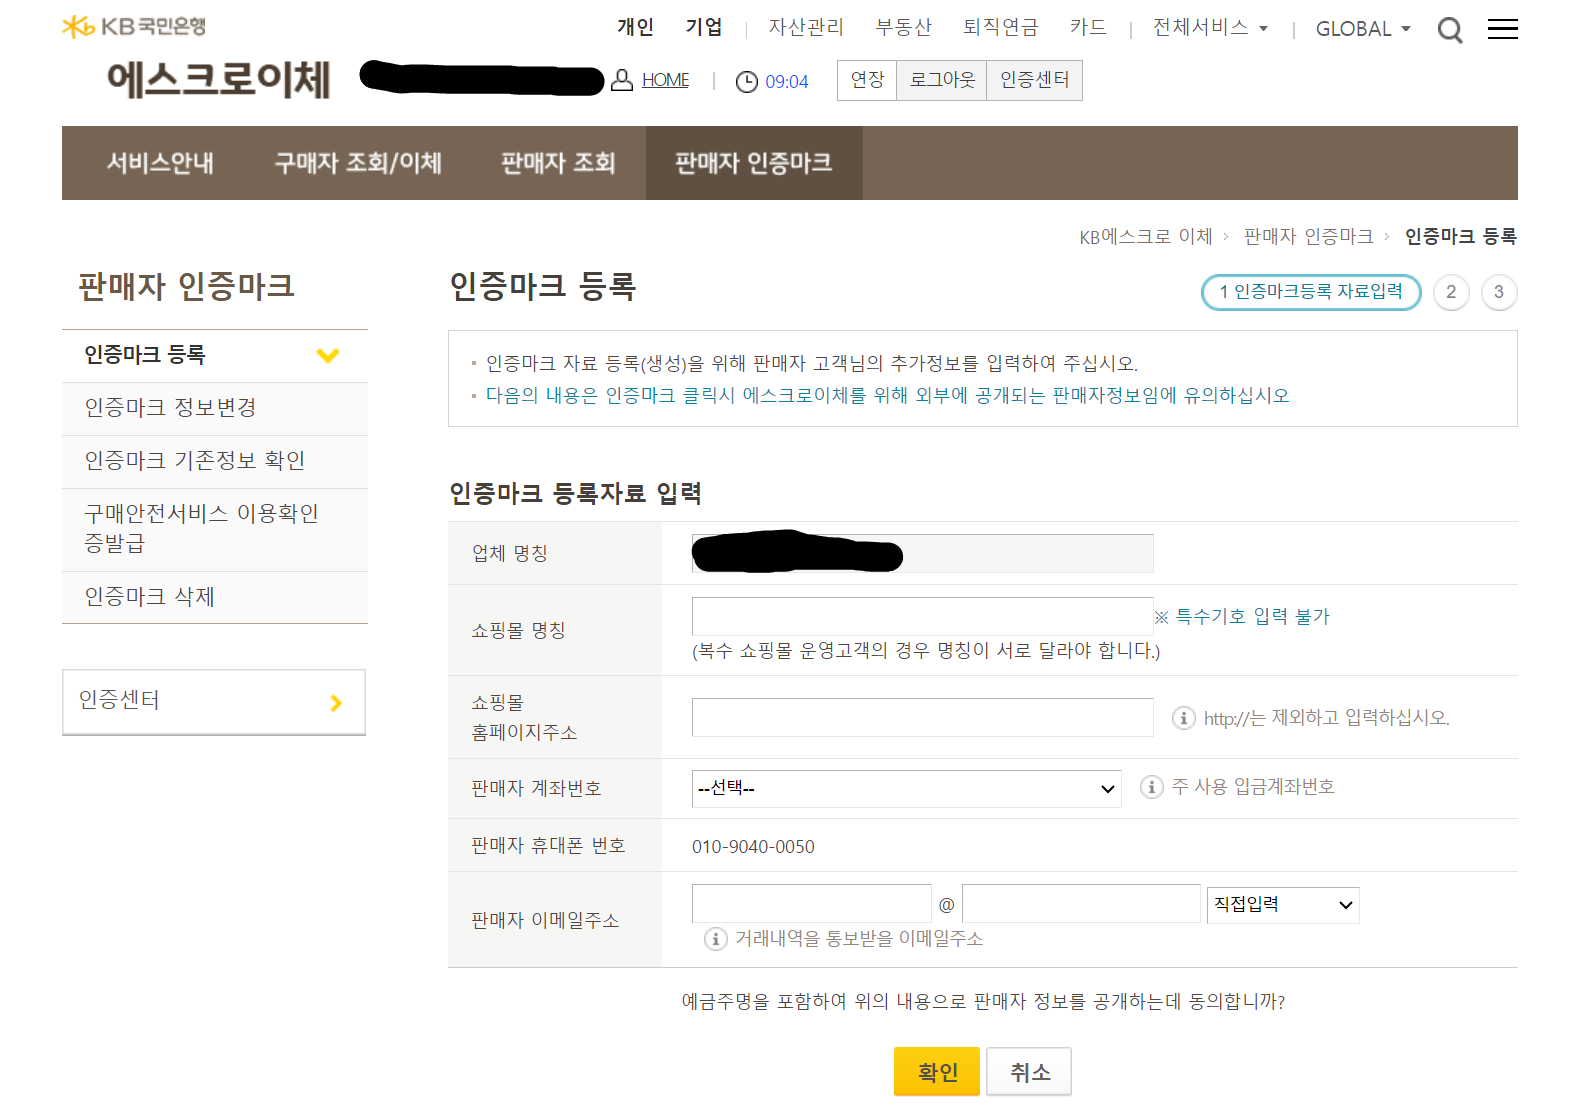This screenshot has width=1592, height=1111.
Task: Click the 연장 session extend button
Action: click(x=867, y=80)
